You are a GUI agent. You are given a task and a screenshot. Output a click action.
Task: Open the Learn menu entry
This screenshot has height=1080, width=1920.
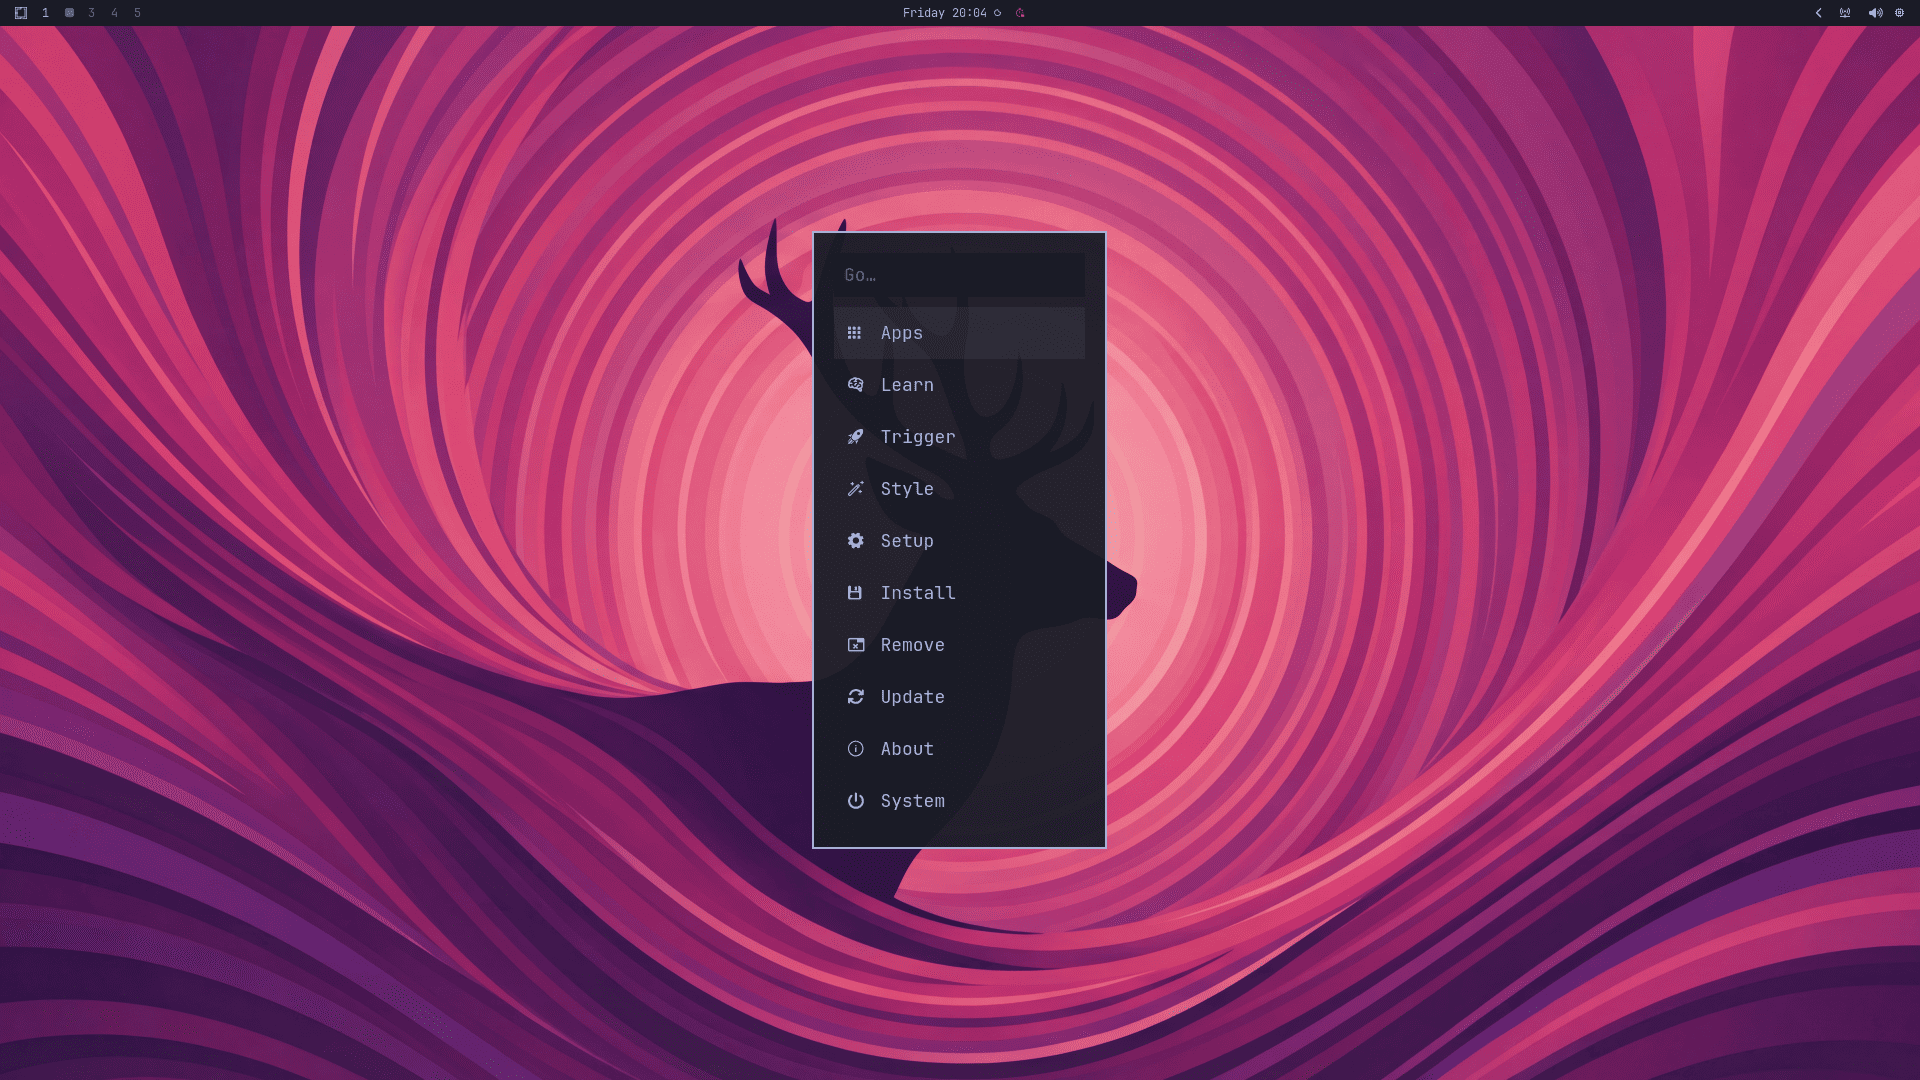[959, 385]
